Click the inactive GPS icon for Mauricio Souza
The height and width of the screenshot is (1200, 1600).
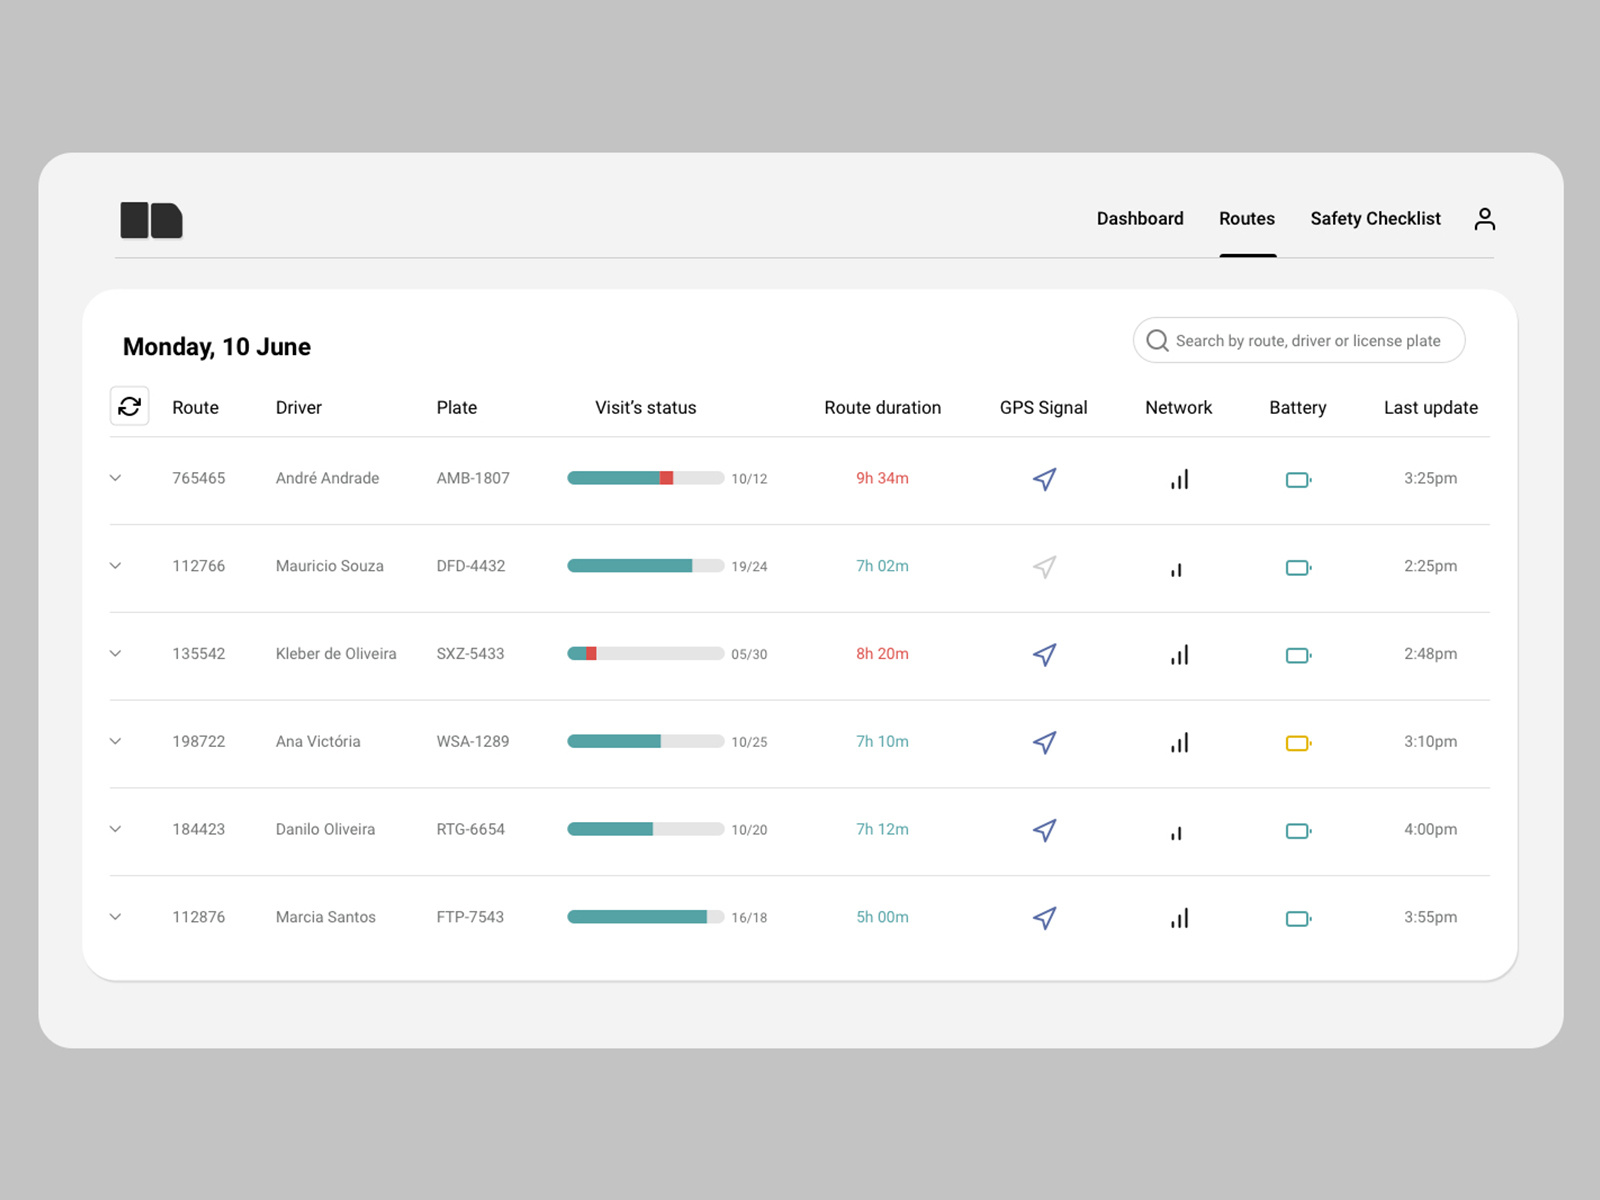point(1044,567)
